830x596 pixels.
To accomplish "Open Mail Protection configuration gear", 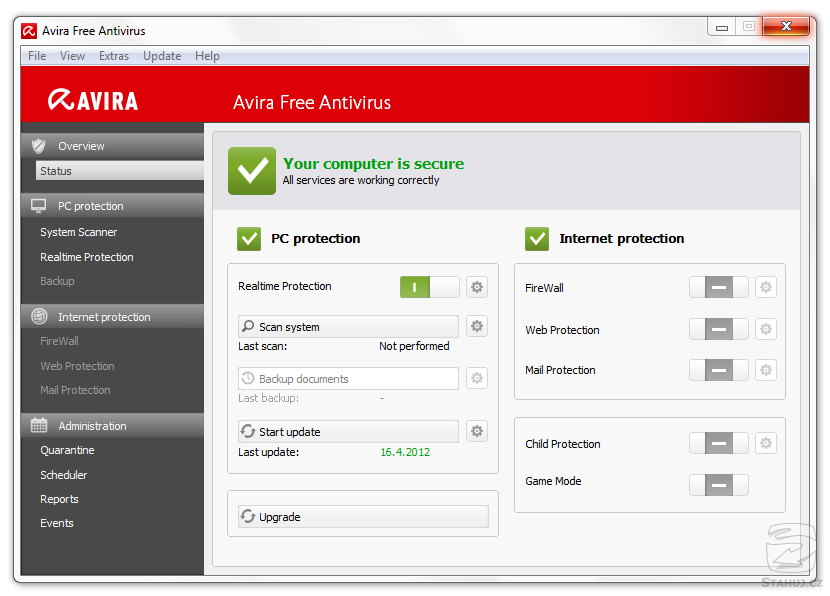I will [x=765, y=369].
